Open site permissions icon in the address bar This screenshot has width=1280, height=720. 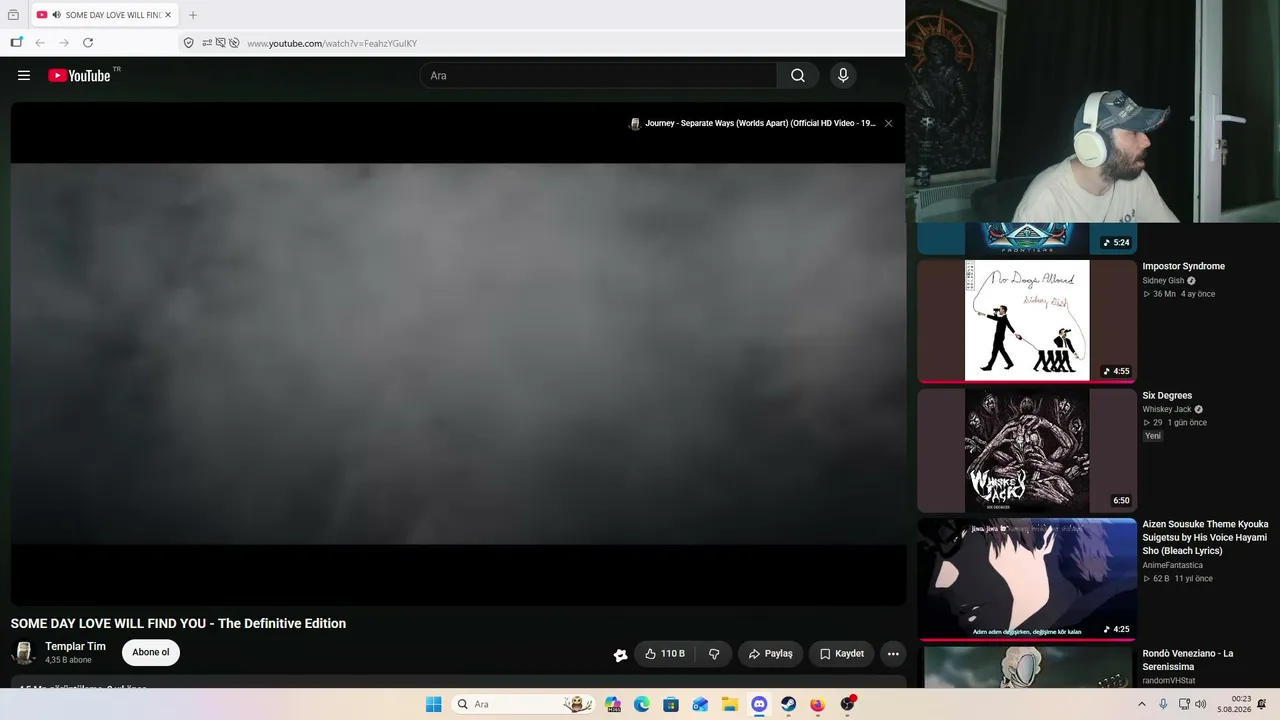coord(207,43)
